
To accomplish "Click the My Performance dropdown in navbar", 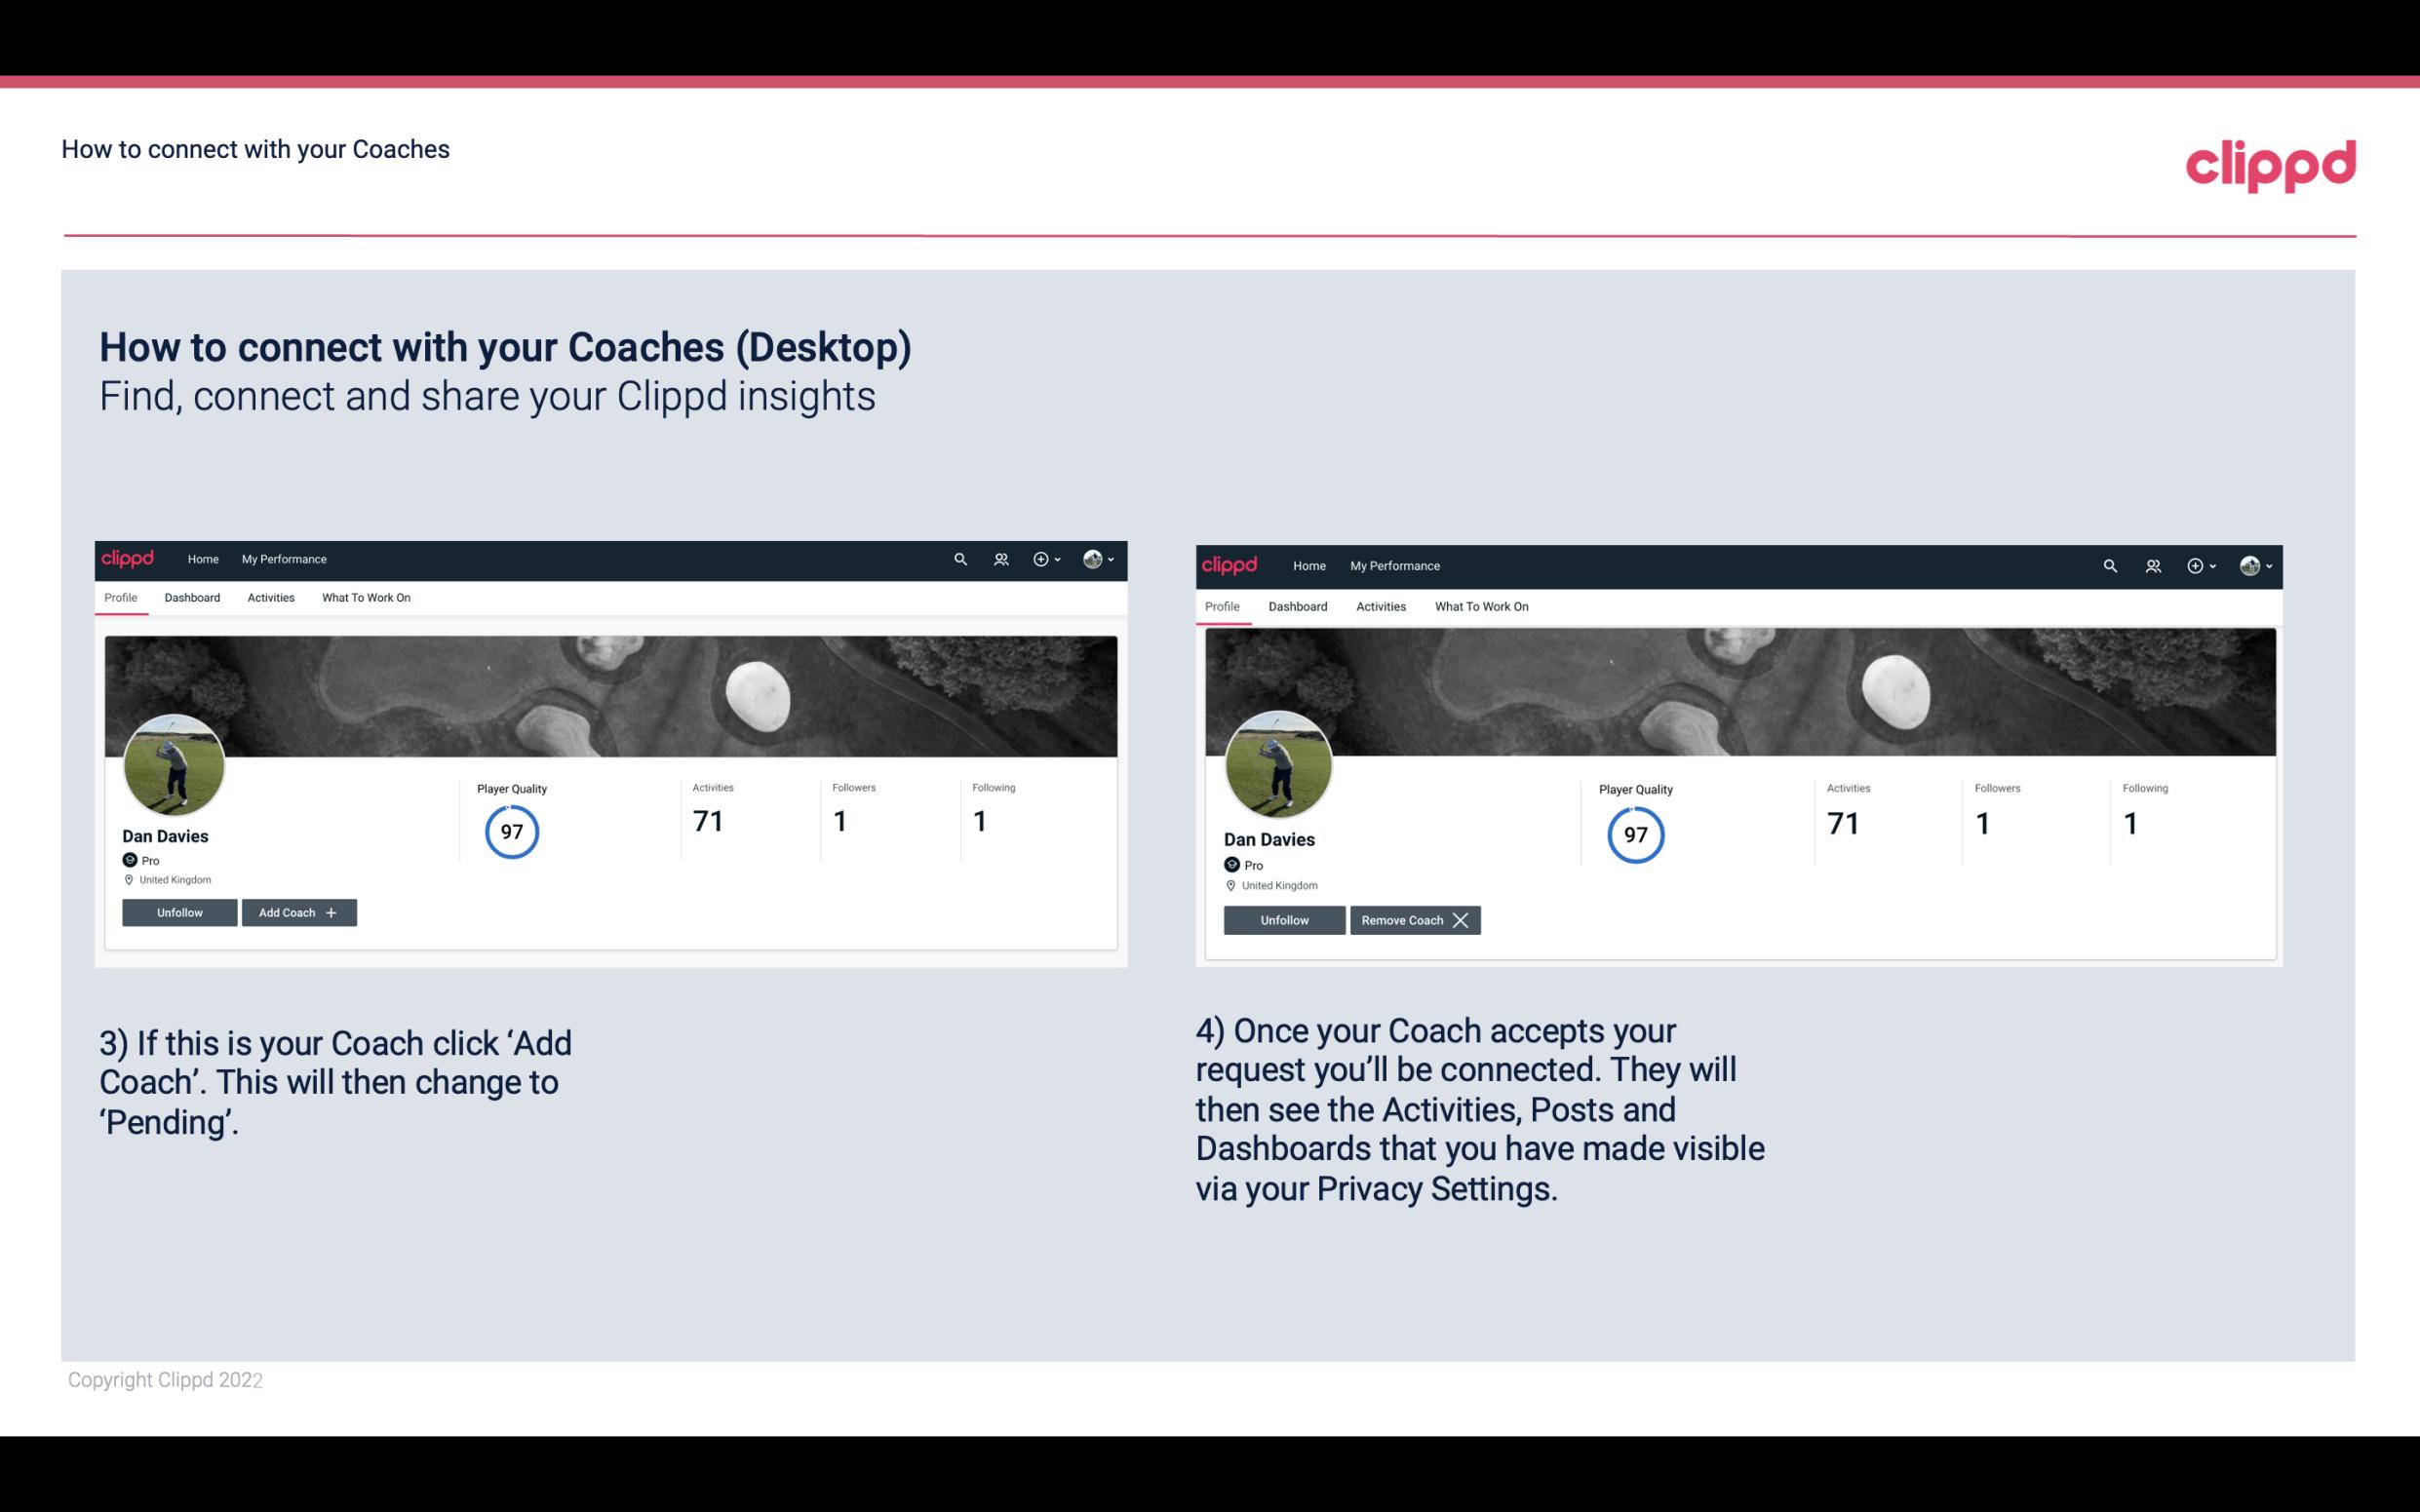I will coord(282,558).
